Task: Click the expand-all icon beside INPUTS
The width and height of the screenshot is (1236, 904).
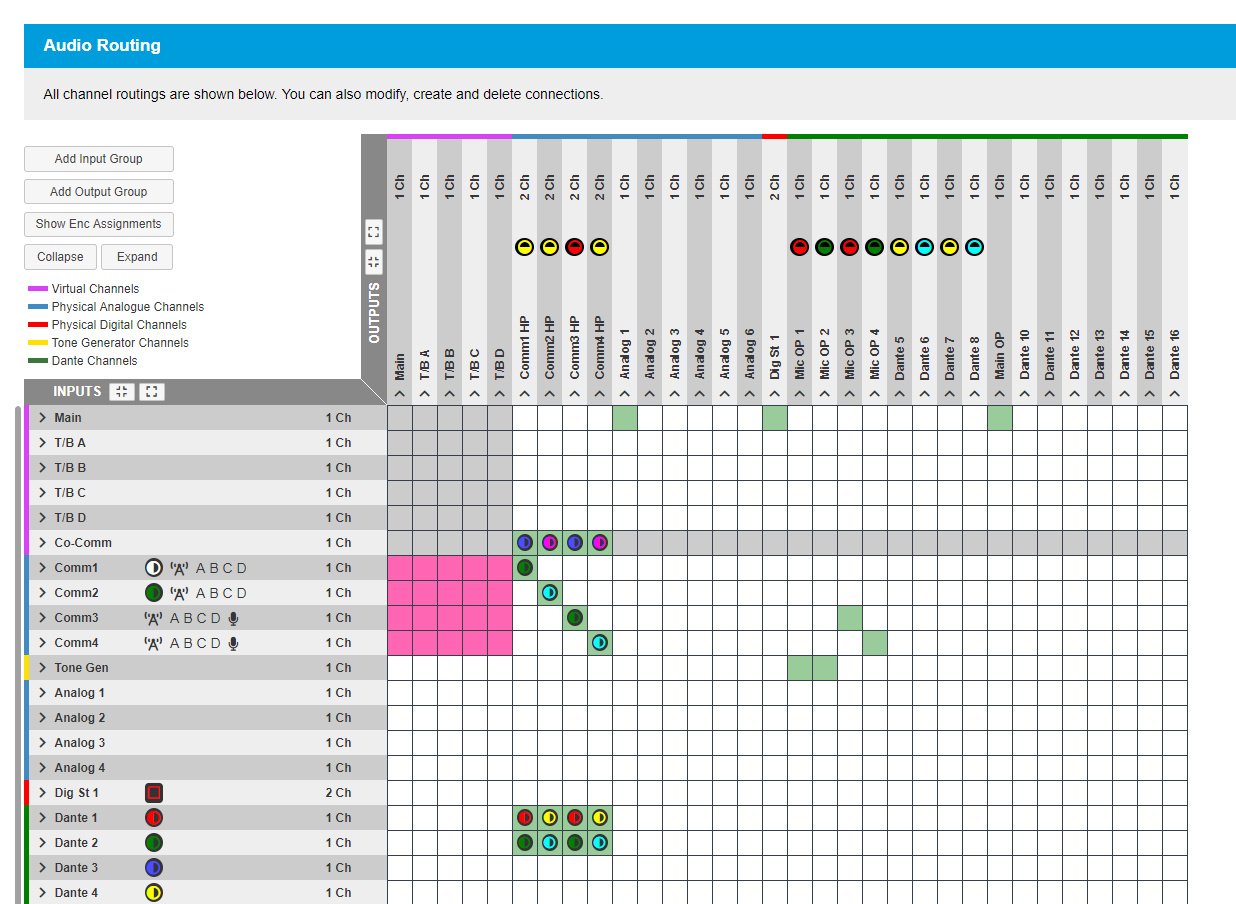Action: pos(151,392)
